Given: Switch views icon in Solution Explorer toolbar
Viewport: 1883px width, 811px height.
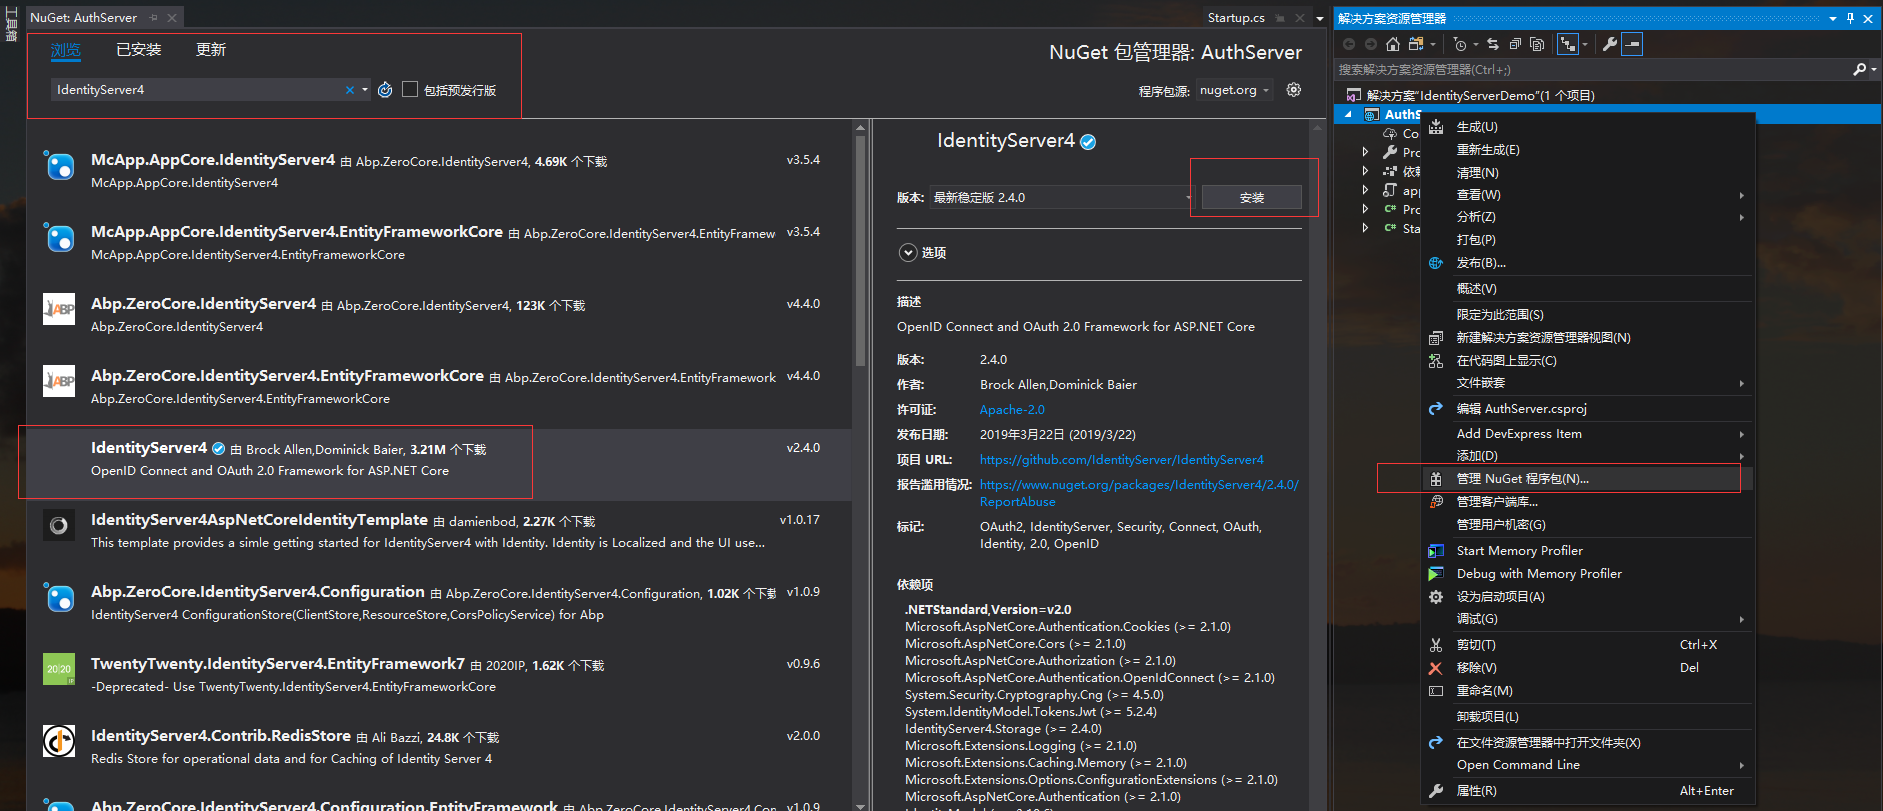Looking at the screenshot, I should coord(1416,44).
